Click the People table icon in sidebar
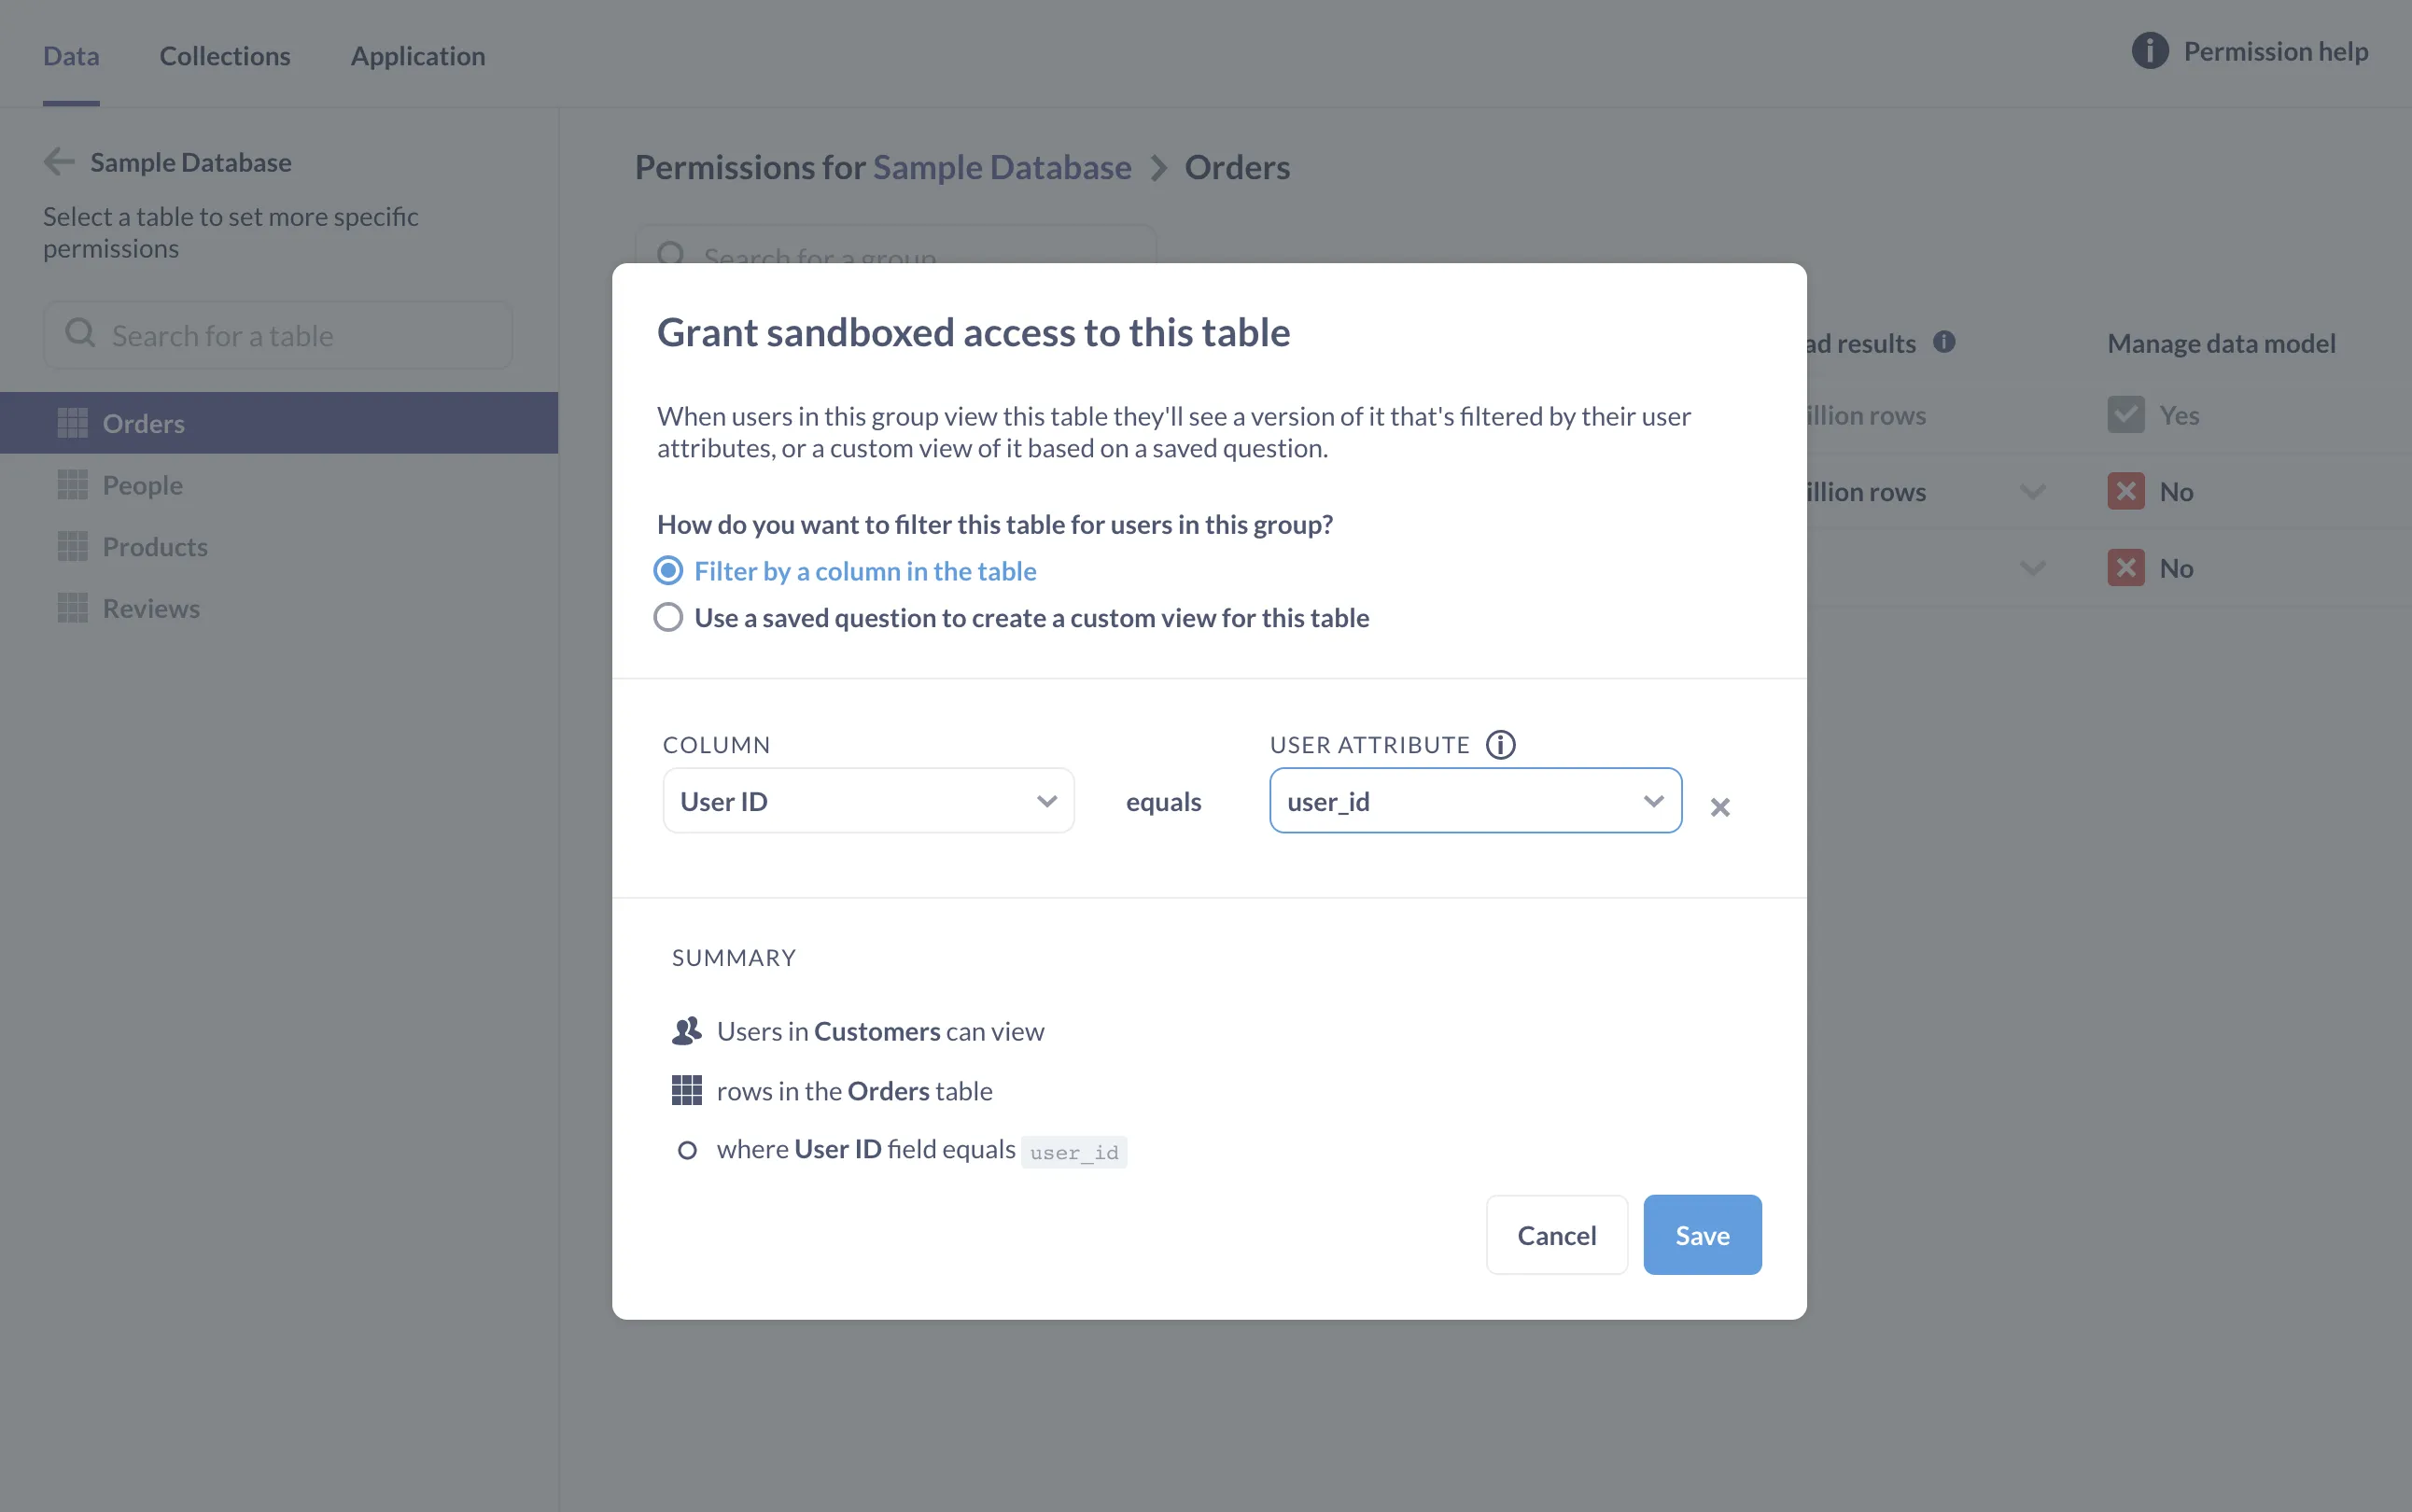2412x1512 pixels. (71, 484)
